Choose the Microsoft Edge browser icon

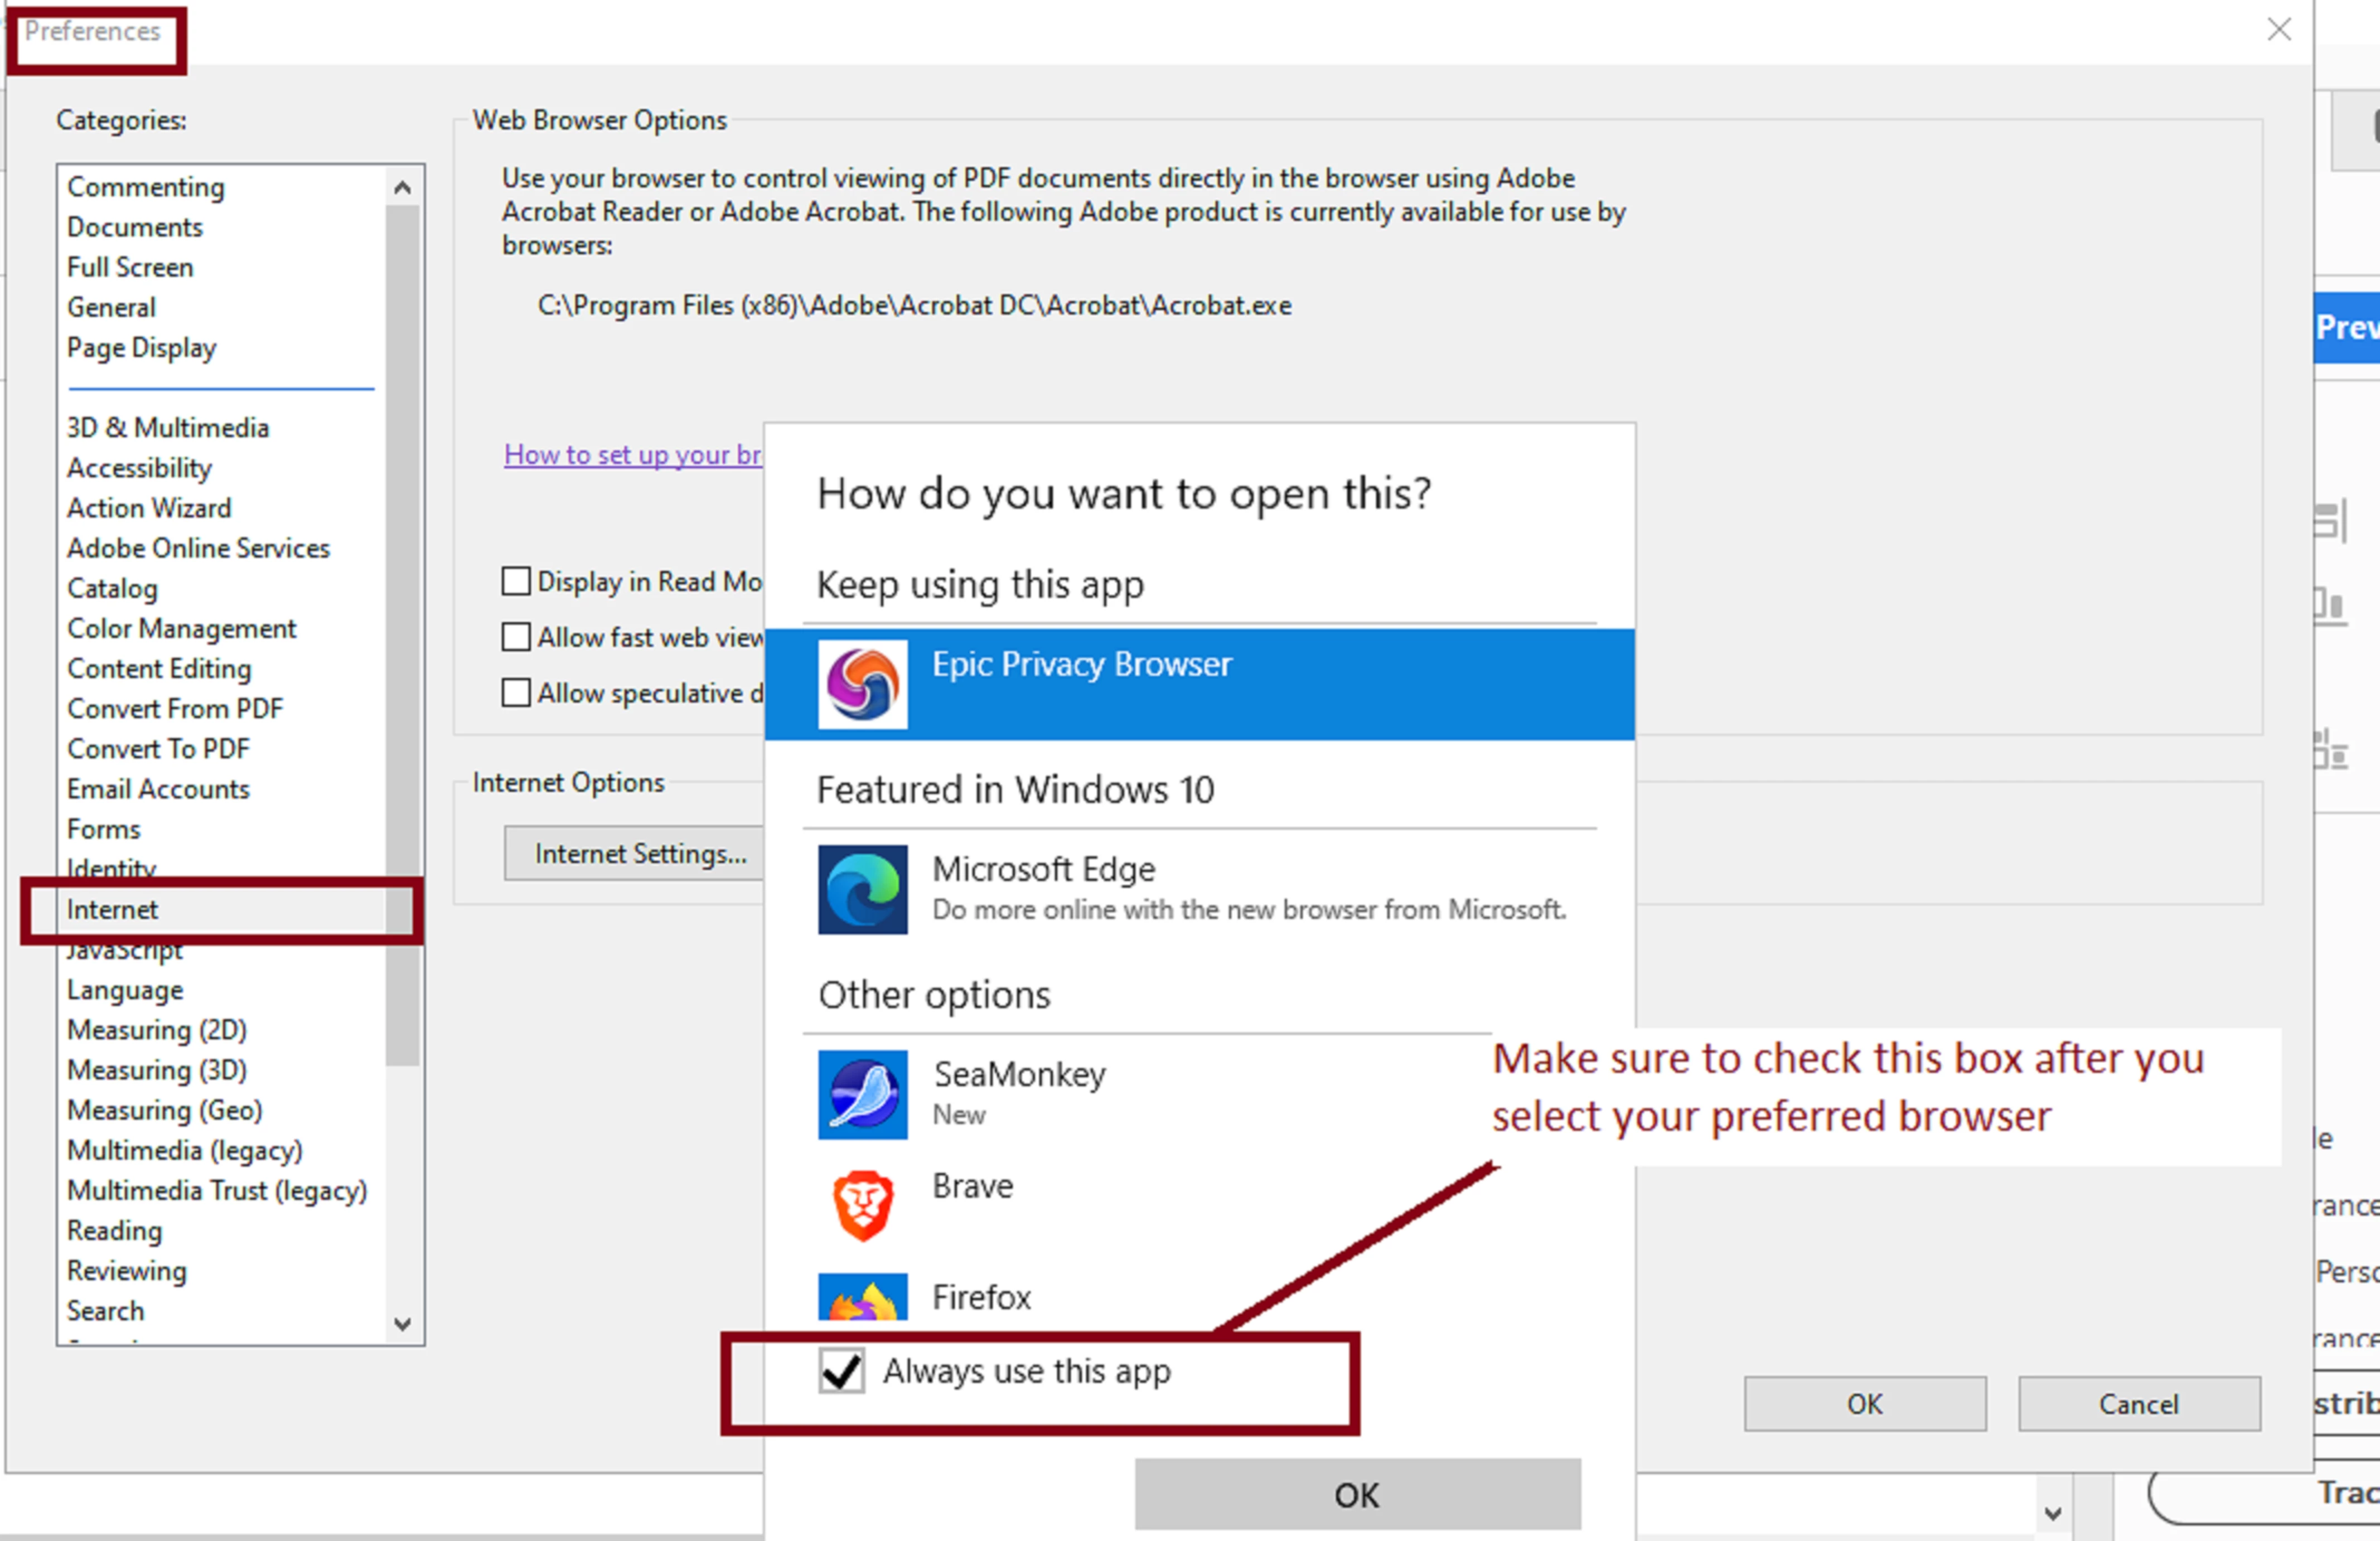(862, 889)
